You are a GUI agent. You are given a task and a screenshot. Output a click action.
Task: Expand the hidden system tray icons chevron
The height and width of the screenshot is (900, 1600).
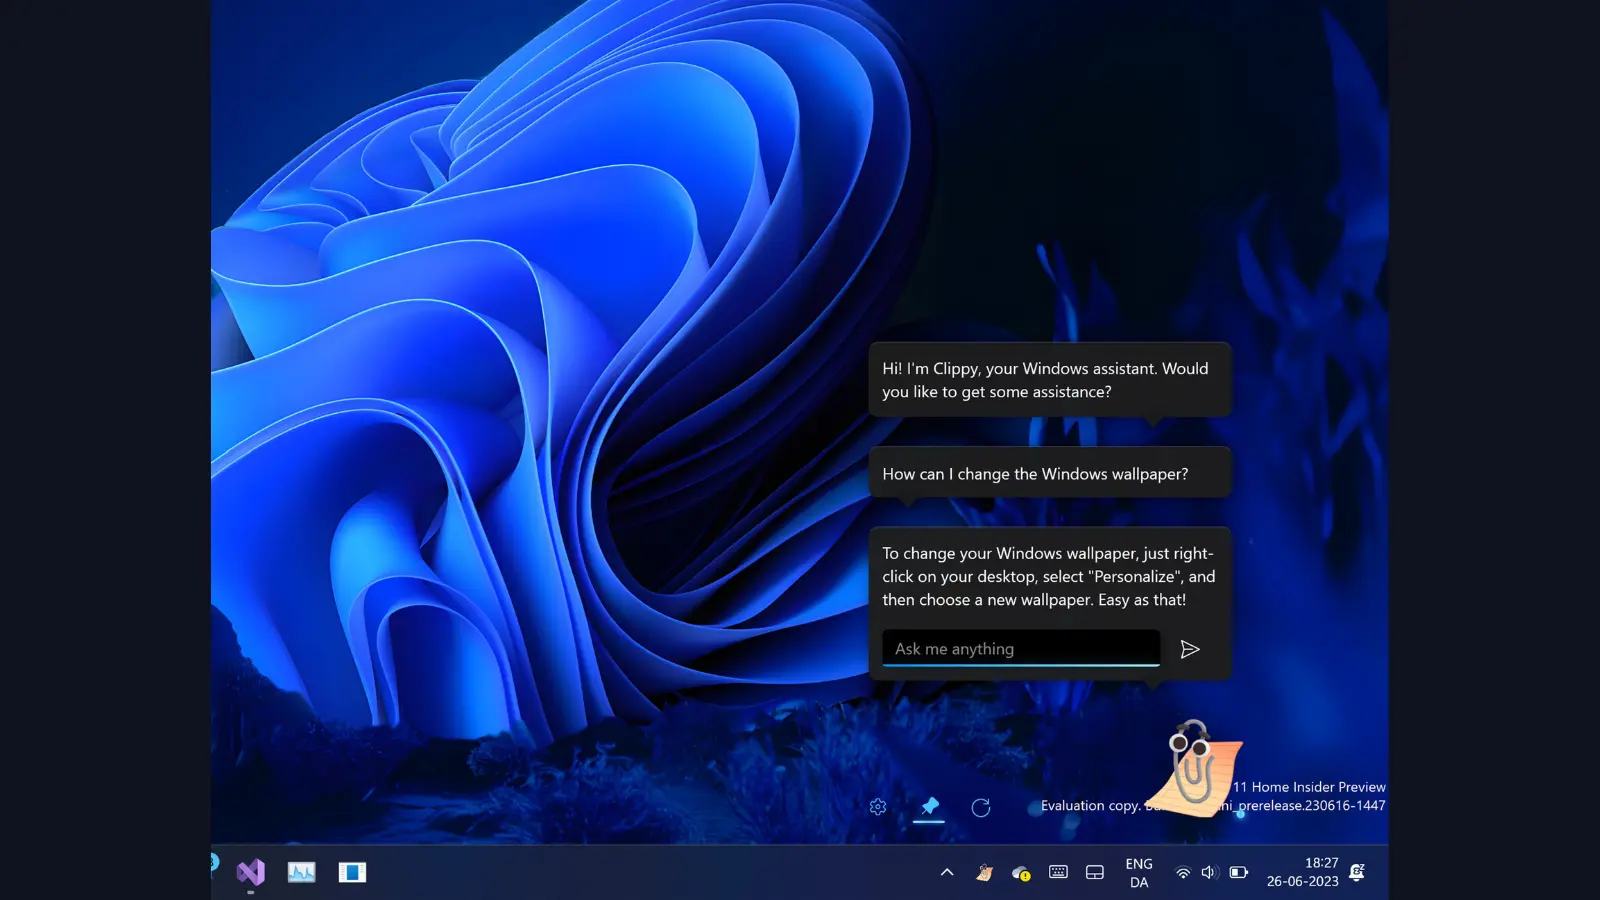[x=947, y=872]
